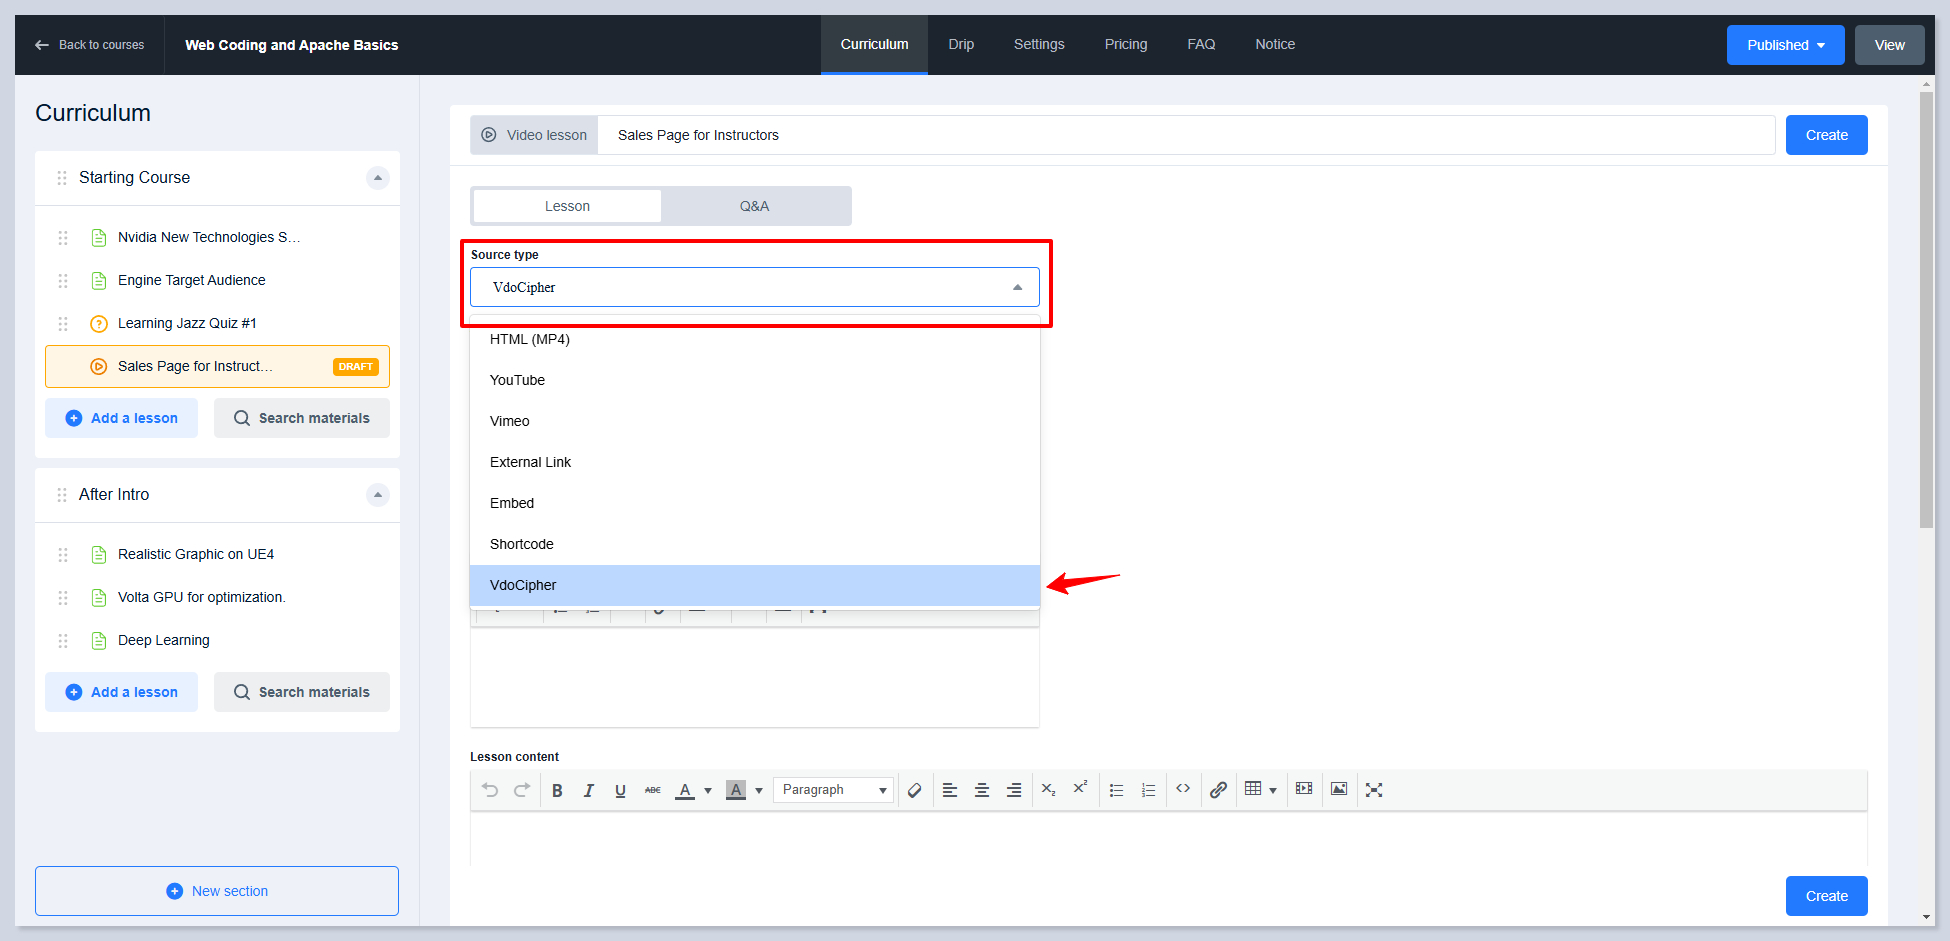
Task: Open fullscreen editor mode icon
Action: [1374, 790]
